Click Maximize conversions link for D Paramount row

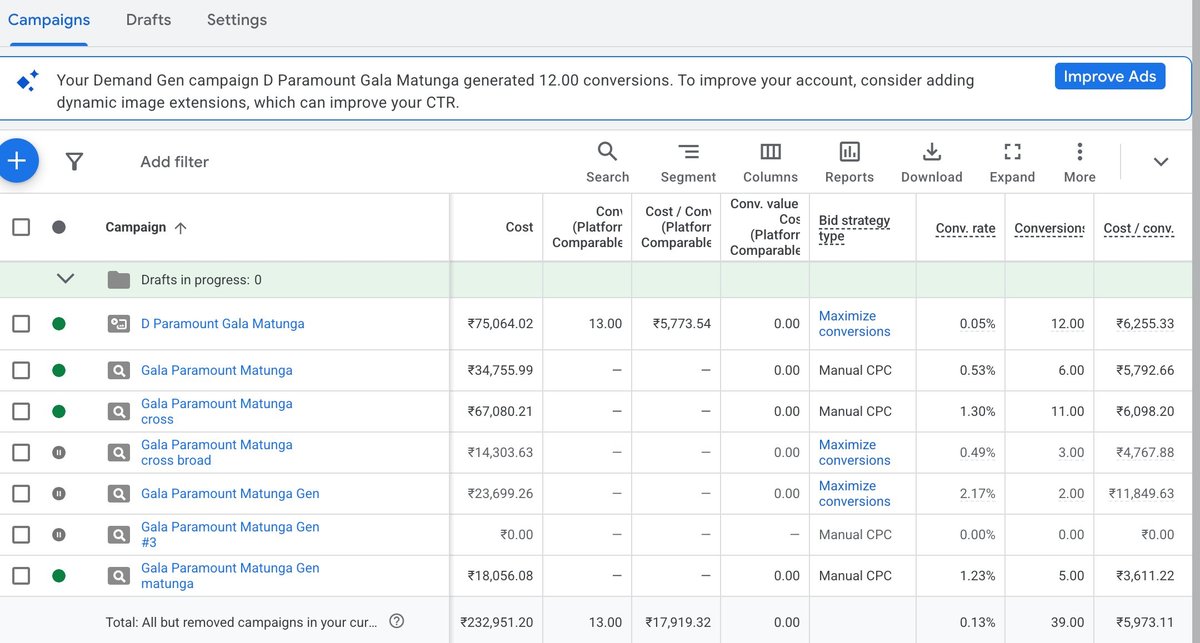tap(854, 323)
